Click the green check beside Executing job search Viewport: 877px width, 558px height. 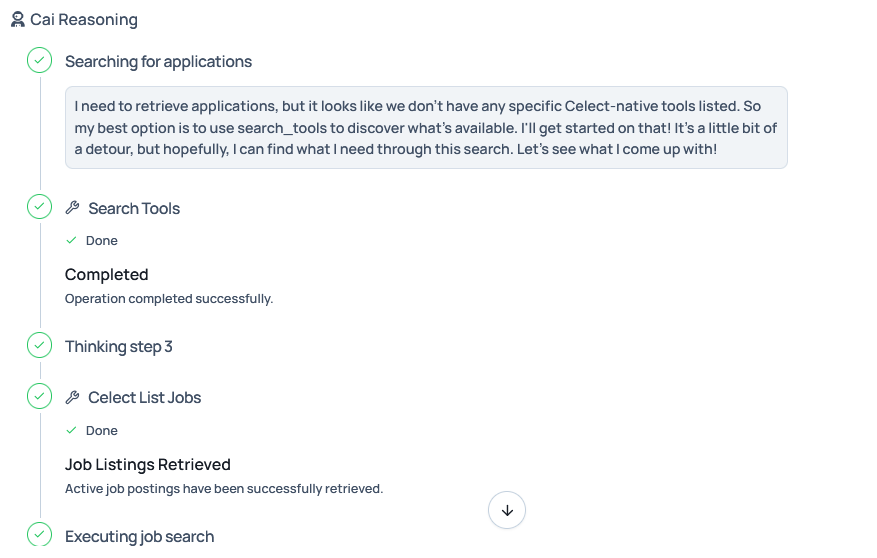coord(39,535)
